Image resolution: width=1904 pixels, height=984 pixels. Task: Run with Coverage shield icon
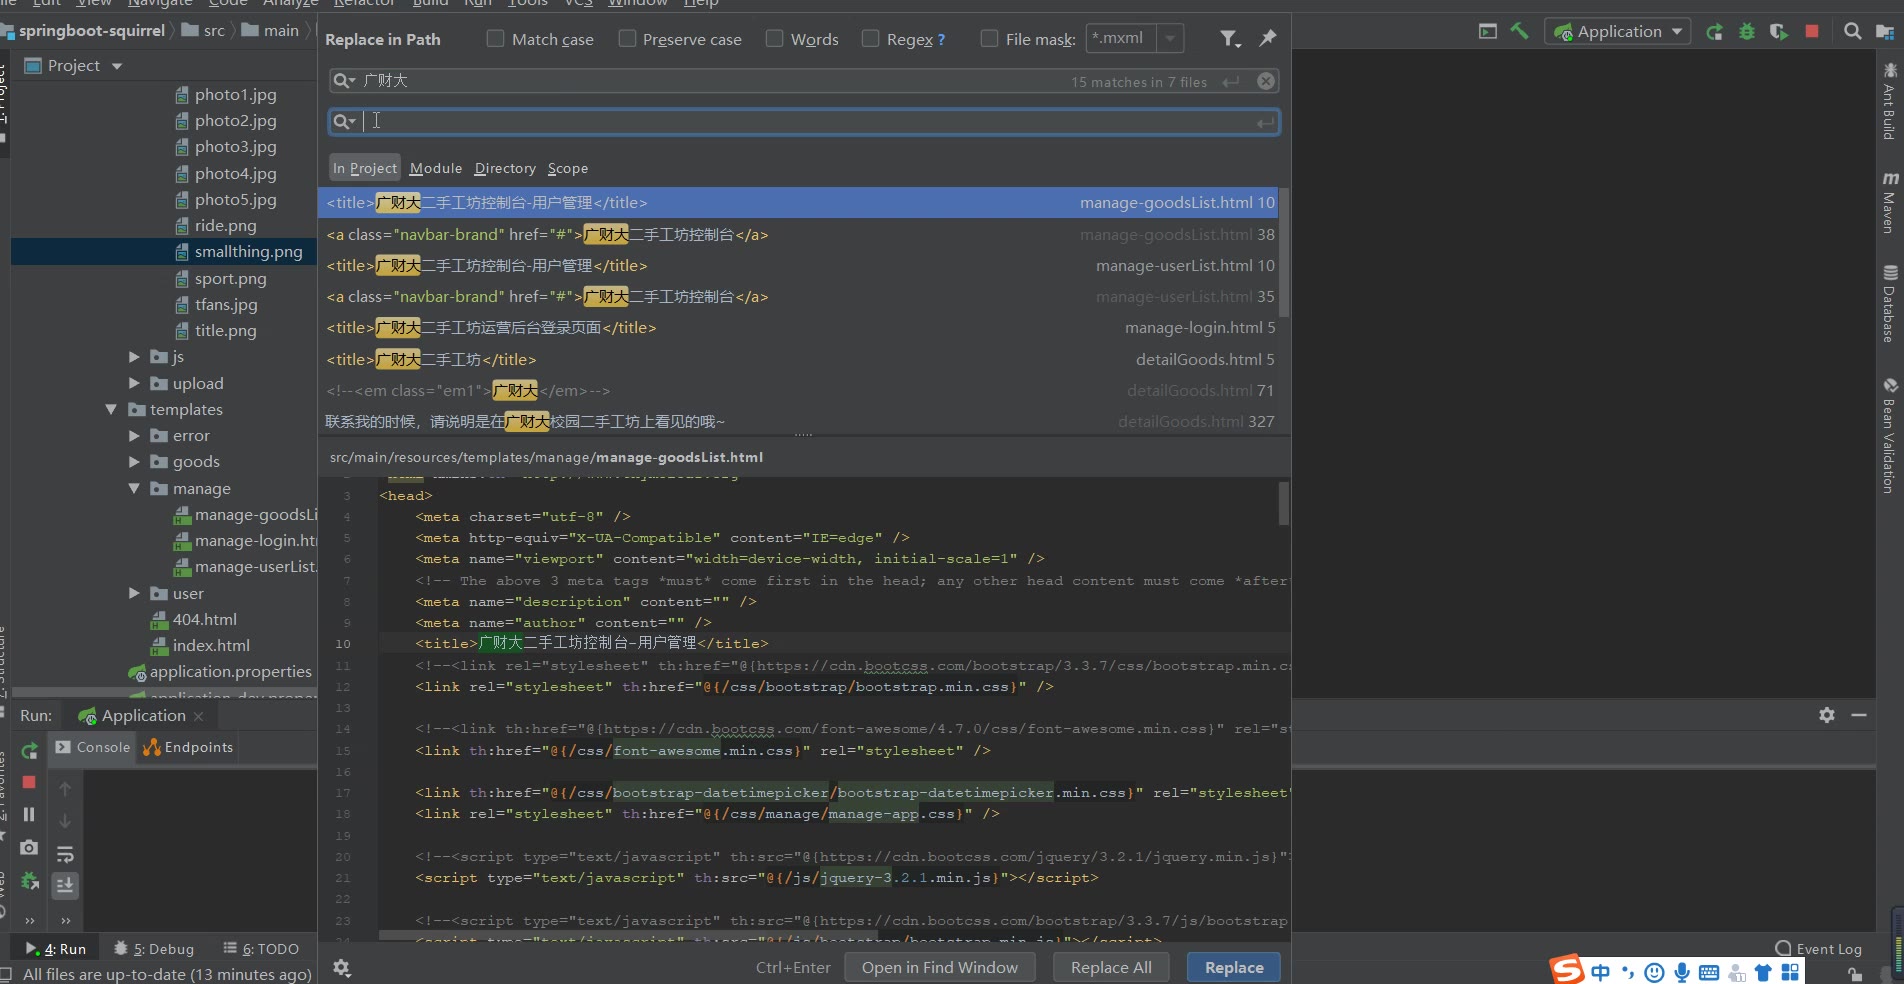point(1778,32)
